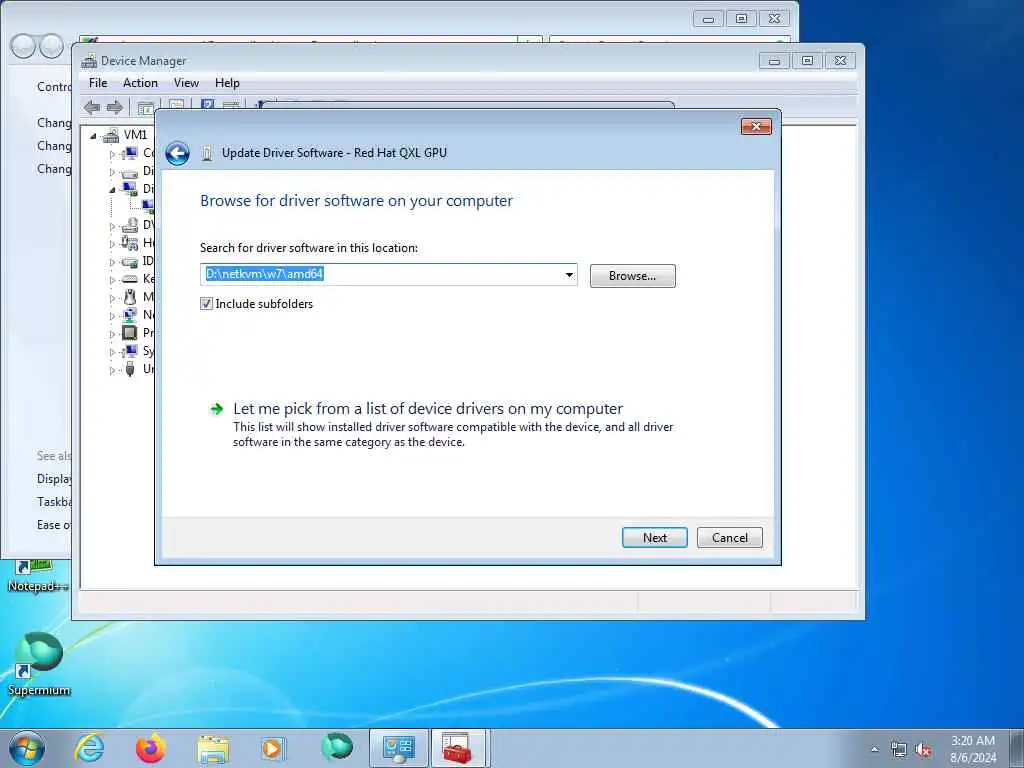Open the File menu in Device Manager
Image resolution: width=1024 pixels, height=768 pixels.
98,83
